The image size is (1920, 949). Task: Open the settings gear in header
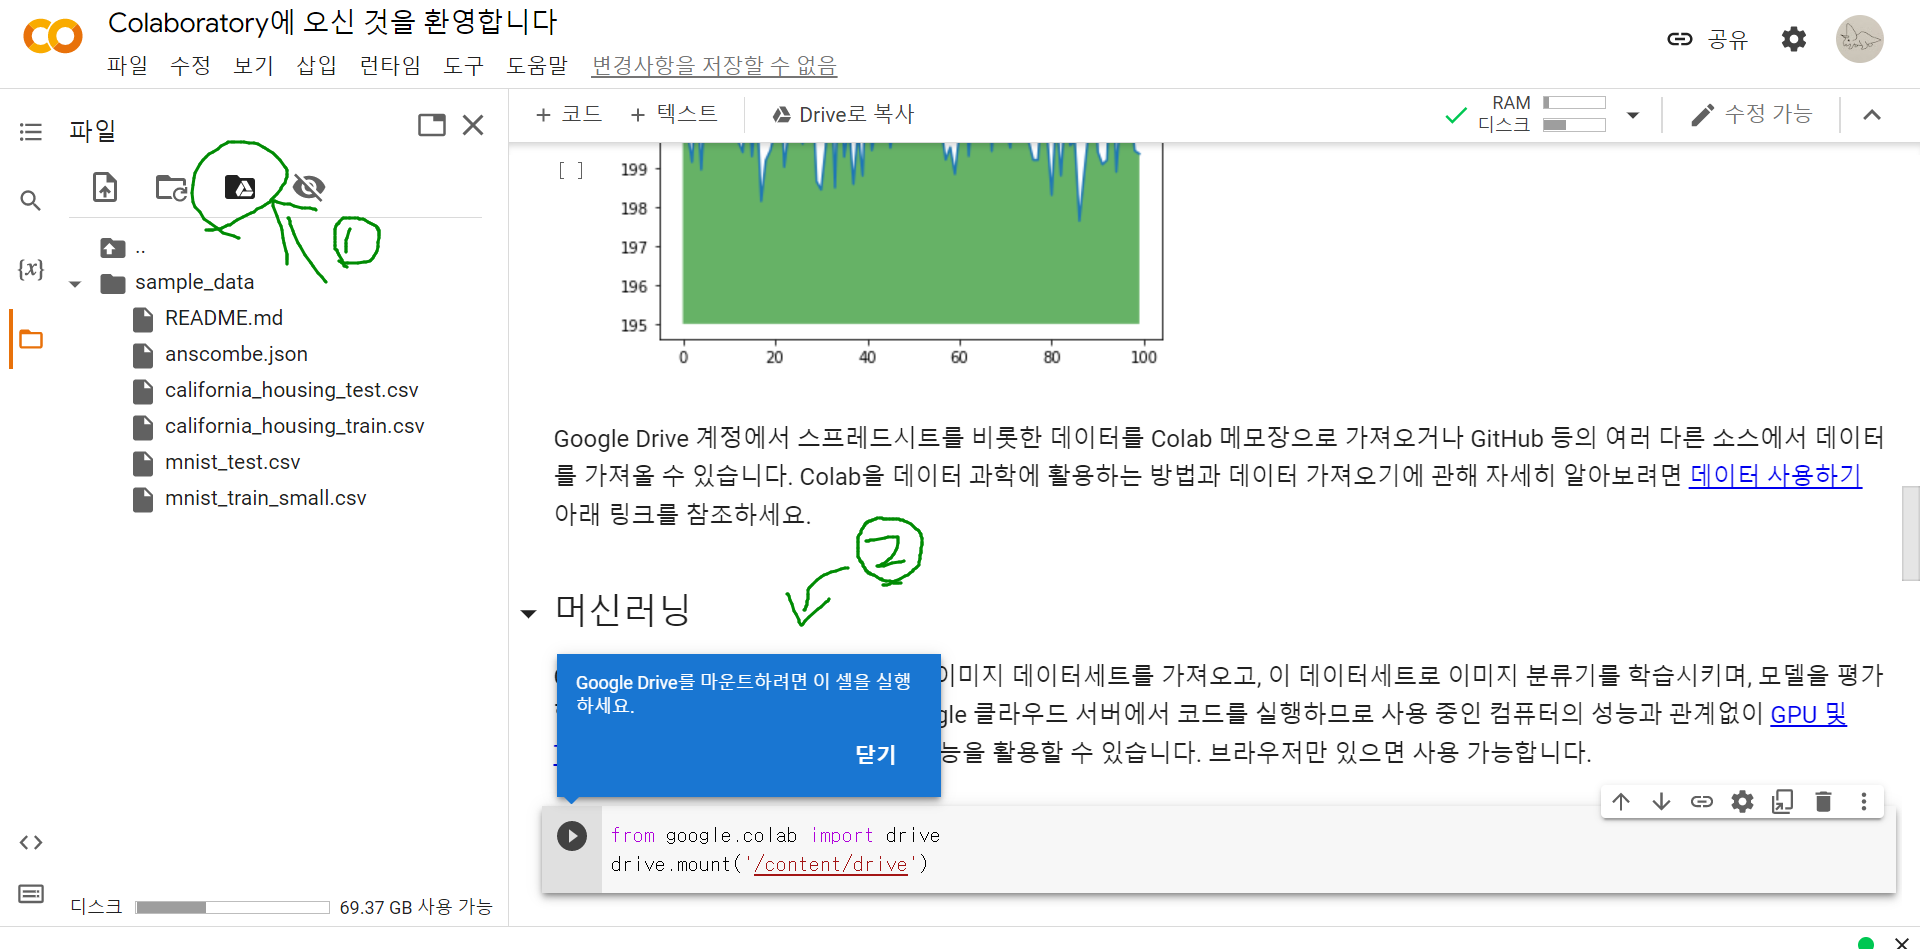pyautogui.click(x=1794, y=39)
